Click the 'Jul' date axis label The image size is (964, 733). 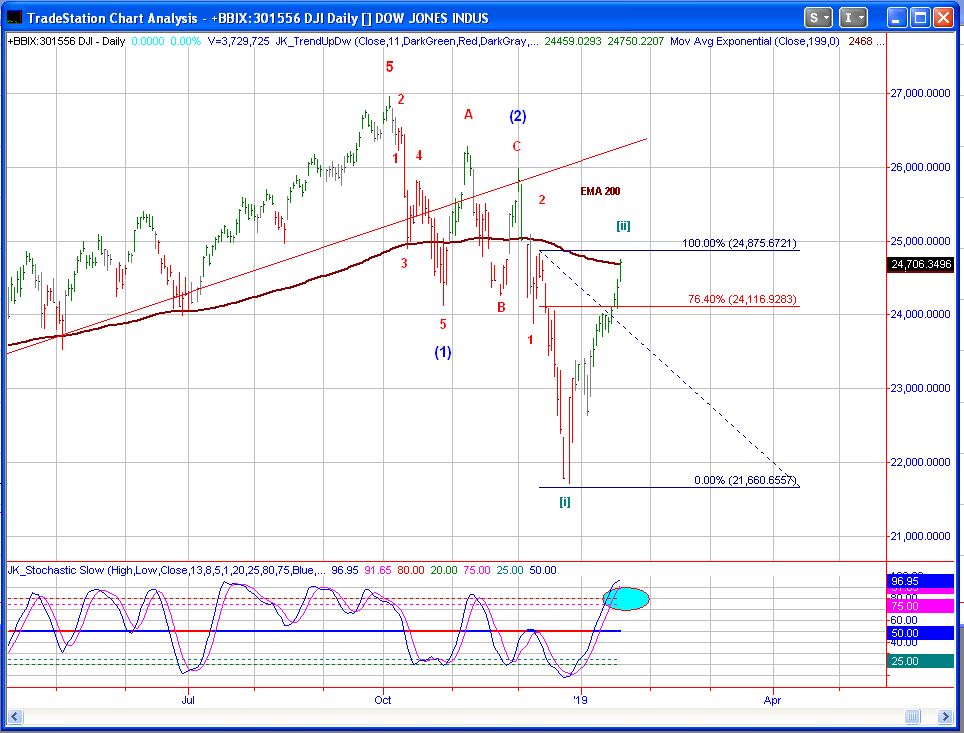tap(188, 700)
